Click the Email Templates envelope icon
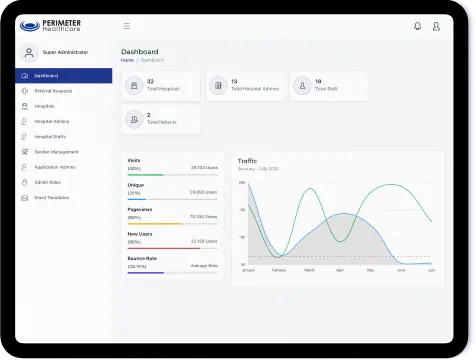This screenshot has height=360, width=476. 25,198
